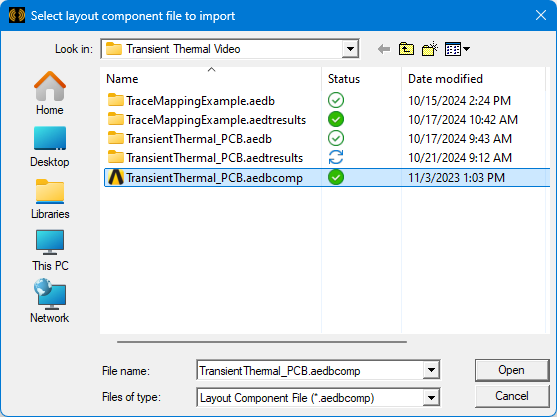
Task: Open This PC location
Action: pos(50,250)
